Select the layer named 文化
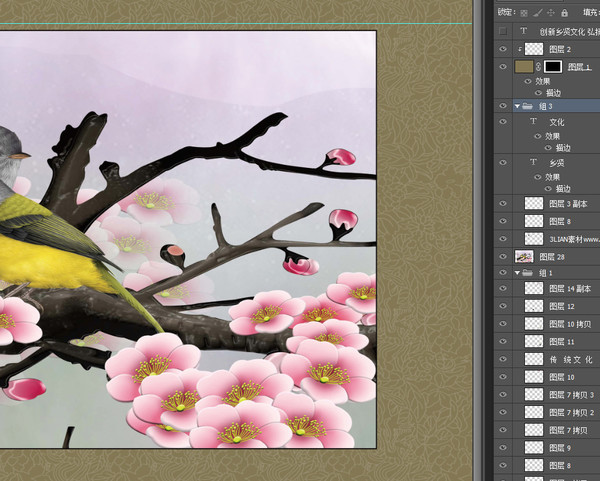Image resolution: width=600 pixels, height=481 pixels. pos(557,122)
